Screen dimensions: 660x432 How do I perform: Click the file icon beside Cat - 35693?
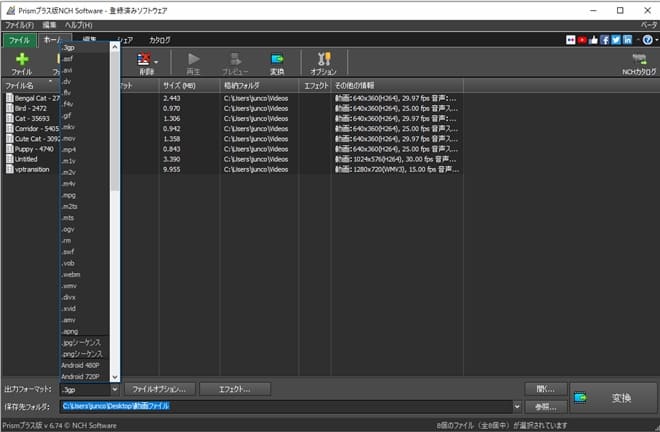[9, 118]
